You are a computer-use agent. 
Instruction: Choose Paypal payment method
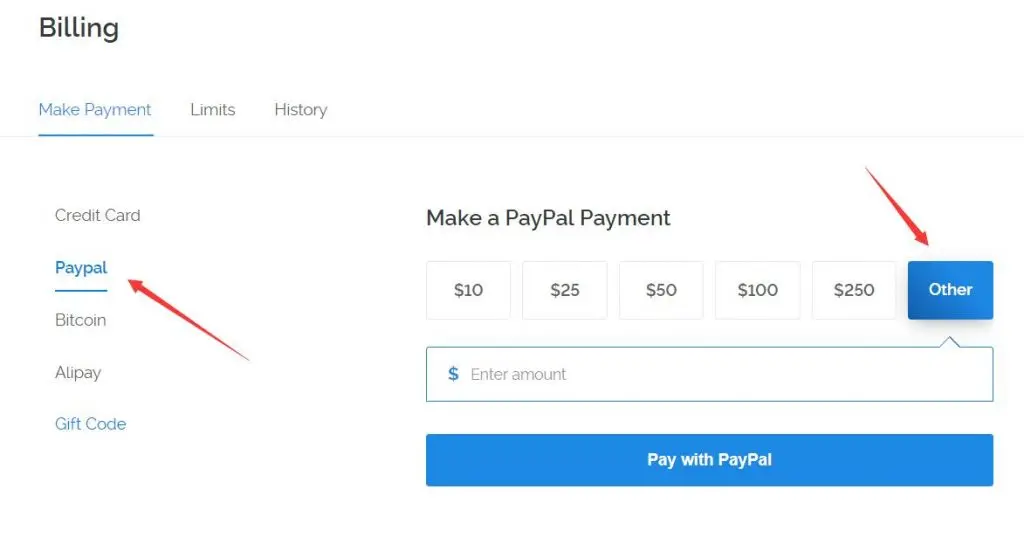pos(81,268)
